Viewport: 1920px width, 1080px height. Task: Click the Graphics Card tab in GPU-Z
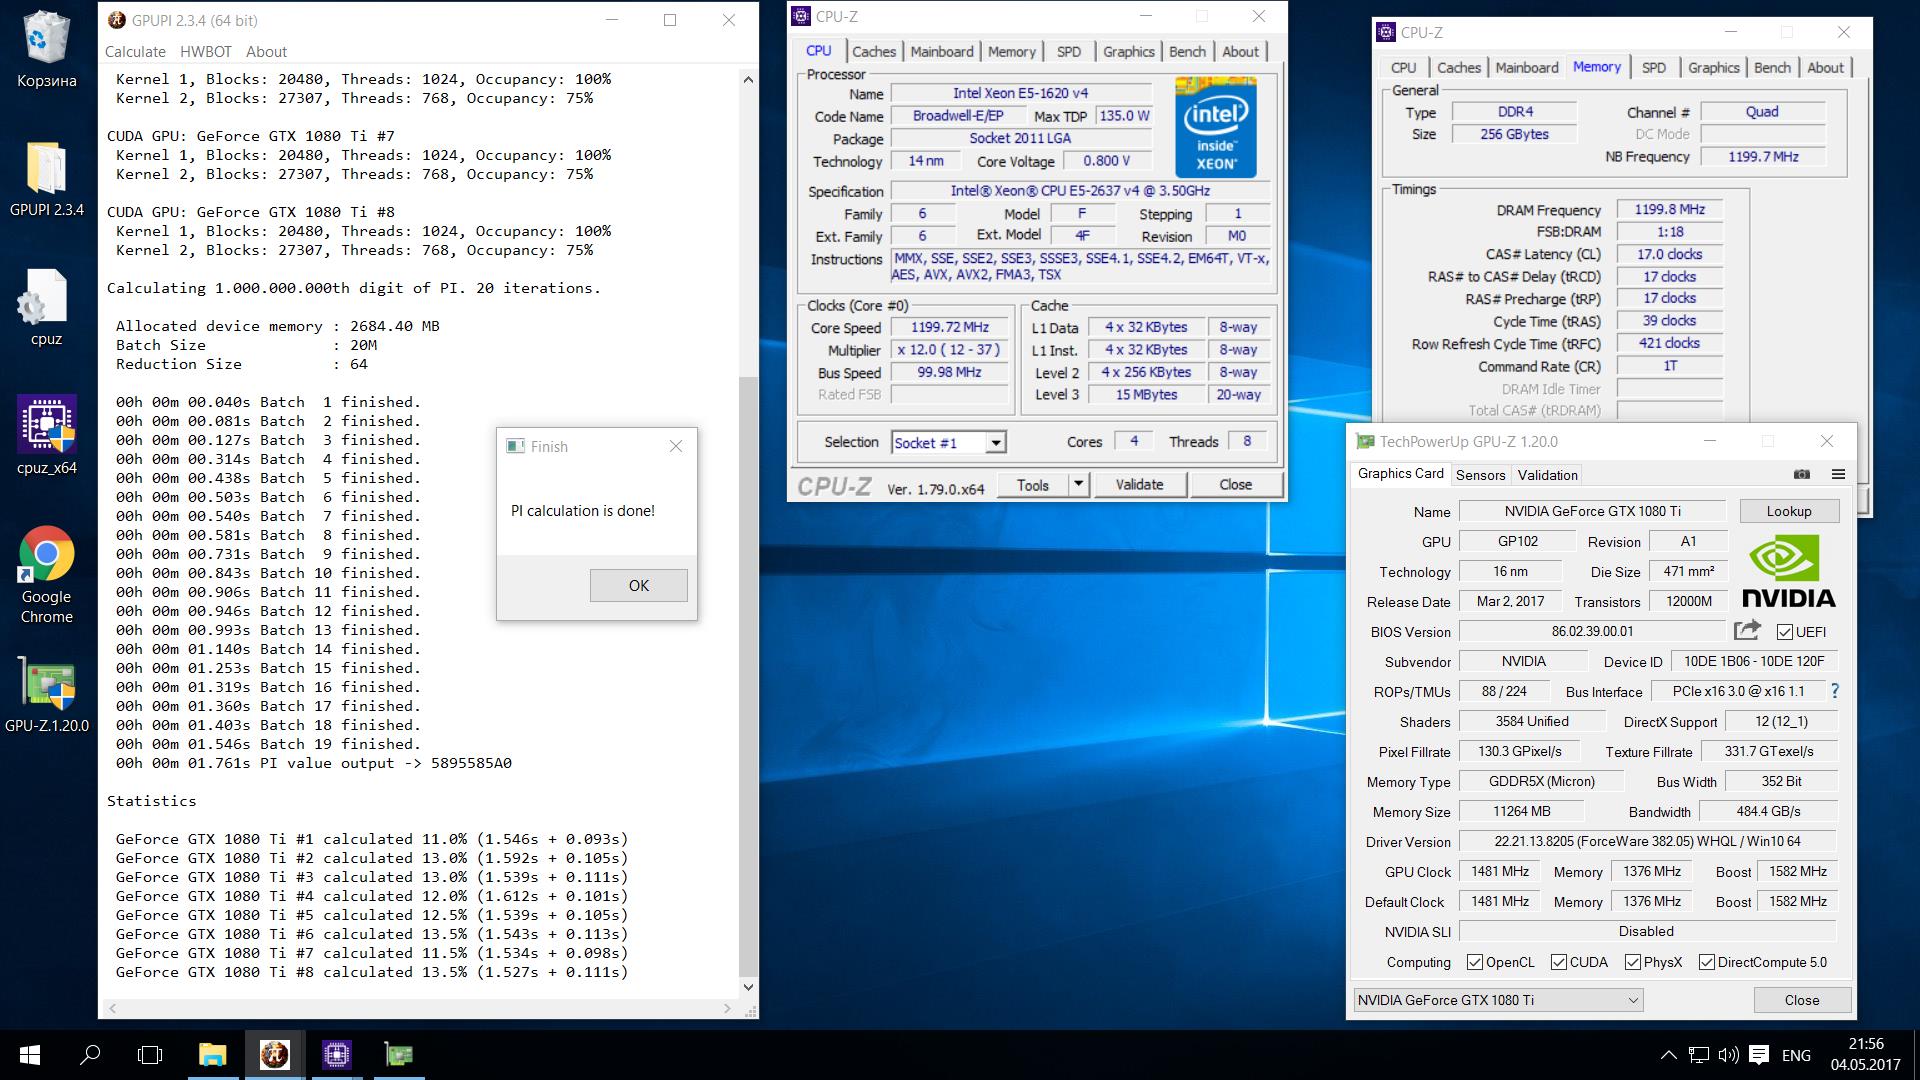click(1400, 474)
